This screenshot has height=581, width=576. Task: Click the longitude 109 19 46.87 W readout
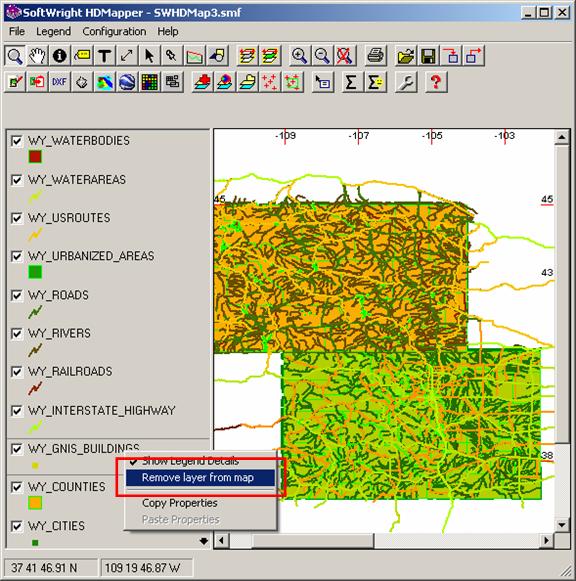(146, 568)
